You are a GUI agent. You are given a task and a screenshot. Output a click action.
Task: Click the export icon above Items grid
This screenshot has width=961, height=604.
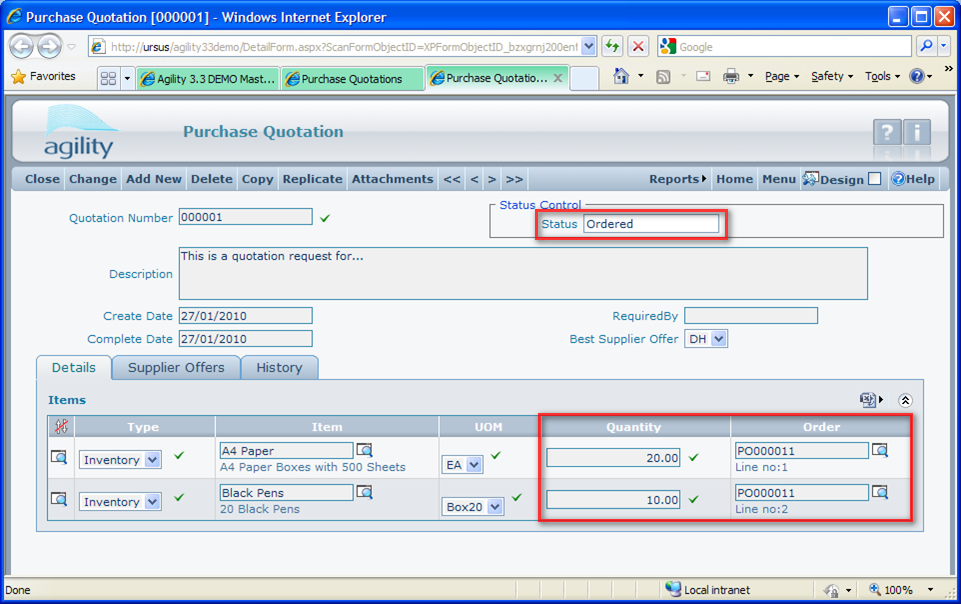(868, 400)
